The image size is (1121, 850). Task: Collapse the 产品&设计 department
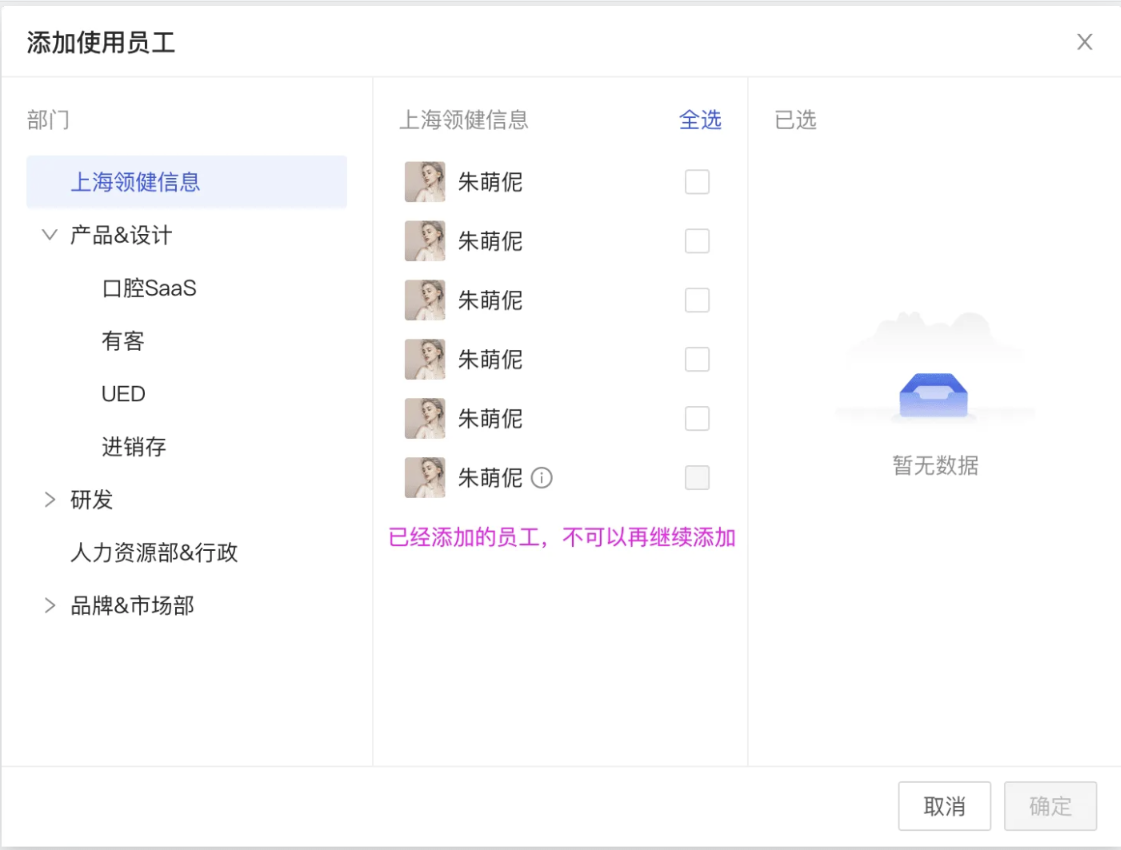pyautogui.click(x=49, y=235)
